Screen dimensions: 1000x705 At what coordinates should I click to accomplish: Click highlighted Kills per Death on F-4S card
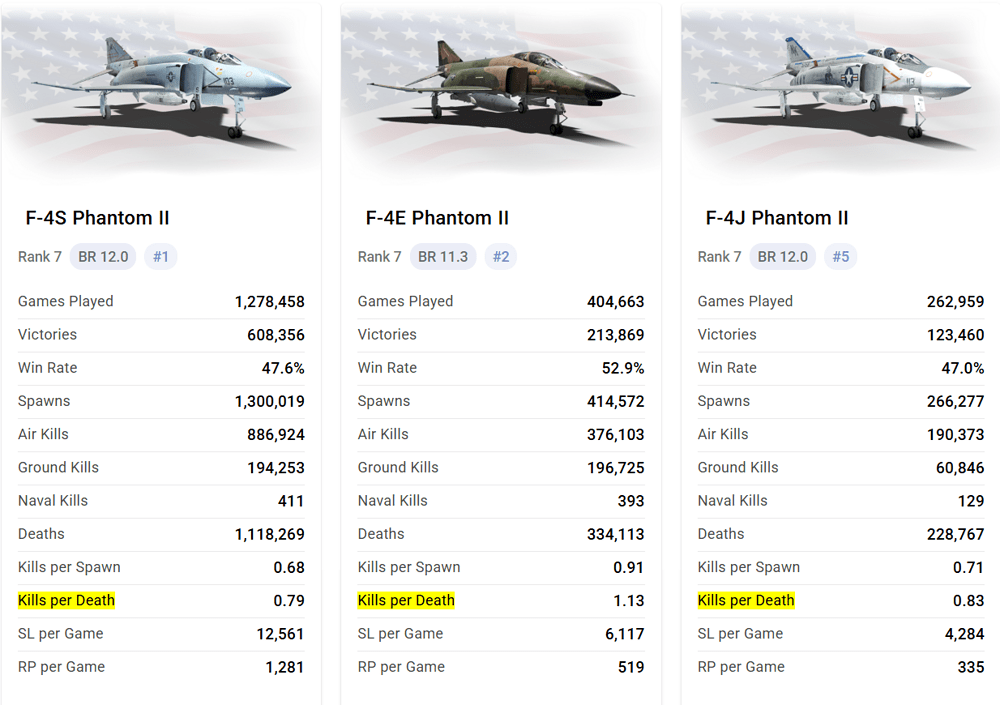tap(66, 600)
